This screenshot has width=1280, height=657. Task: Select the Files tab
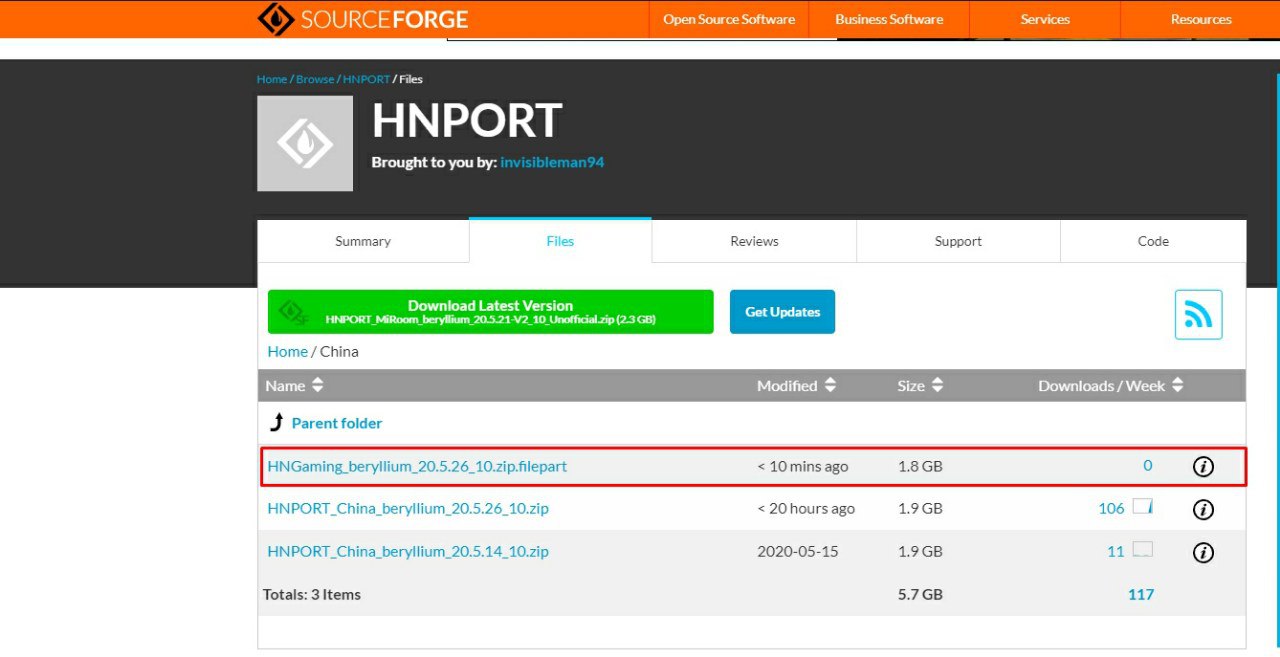[x=560, y=241]
